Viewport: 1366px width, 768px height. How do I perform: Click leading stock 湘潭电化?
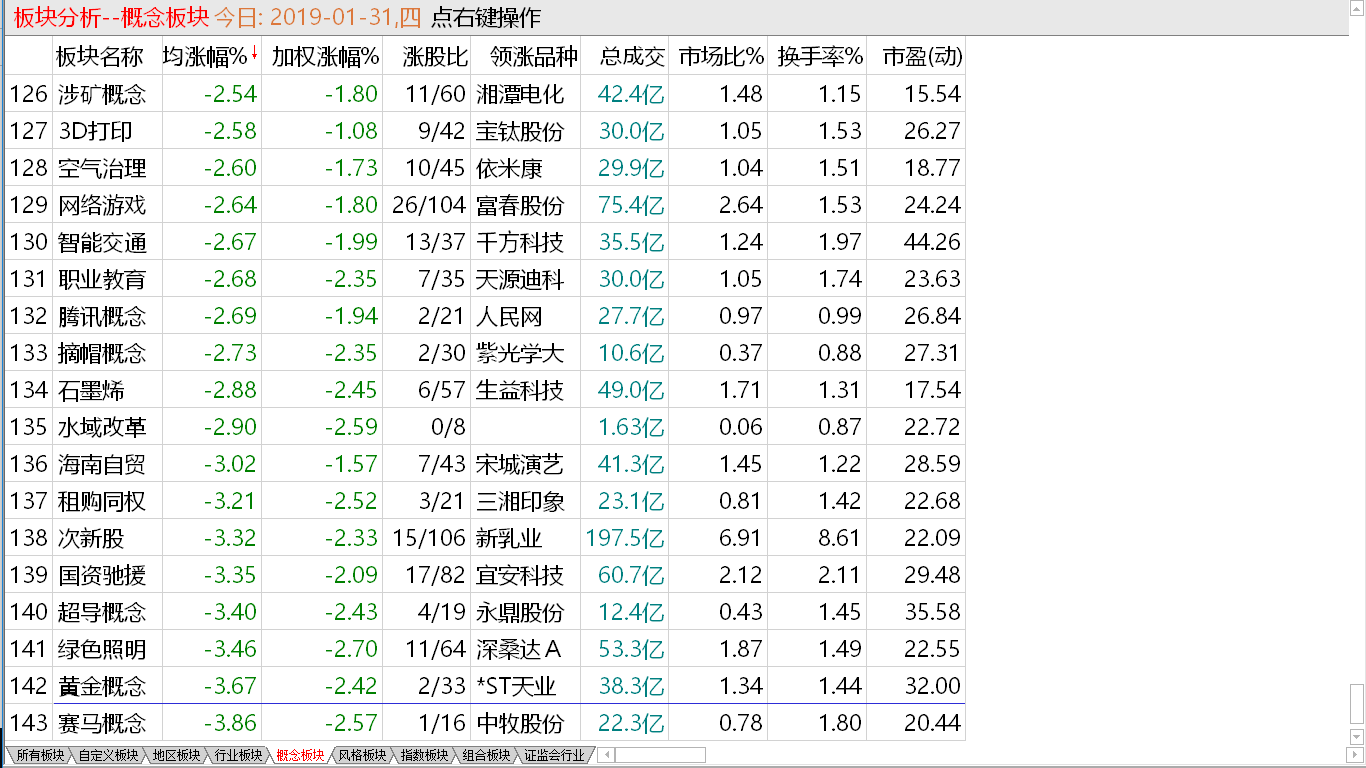coord(520,94)
